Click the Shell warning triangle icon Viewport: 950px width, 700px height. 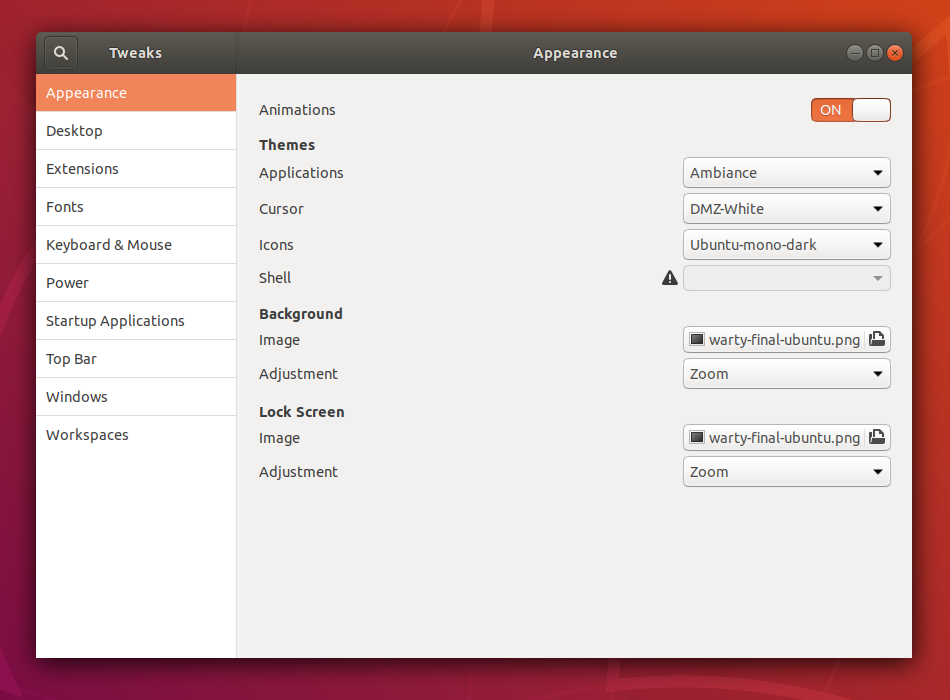click(670, 278)
